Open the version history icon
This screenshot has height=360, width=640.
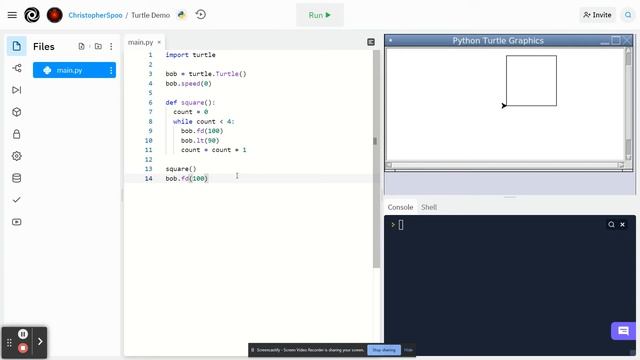(200, 15)
